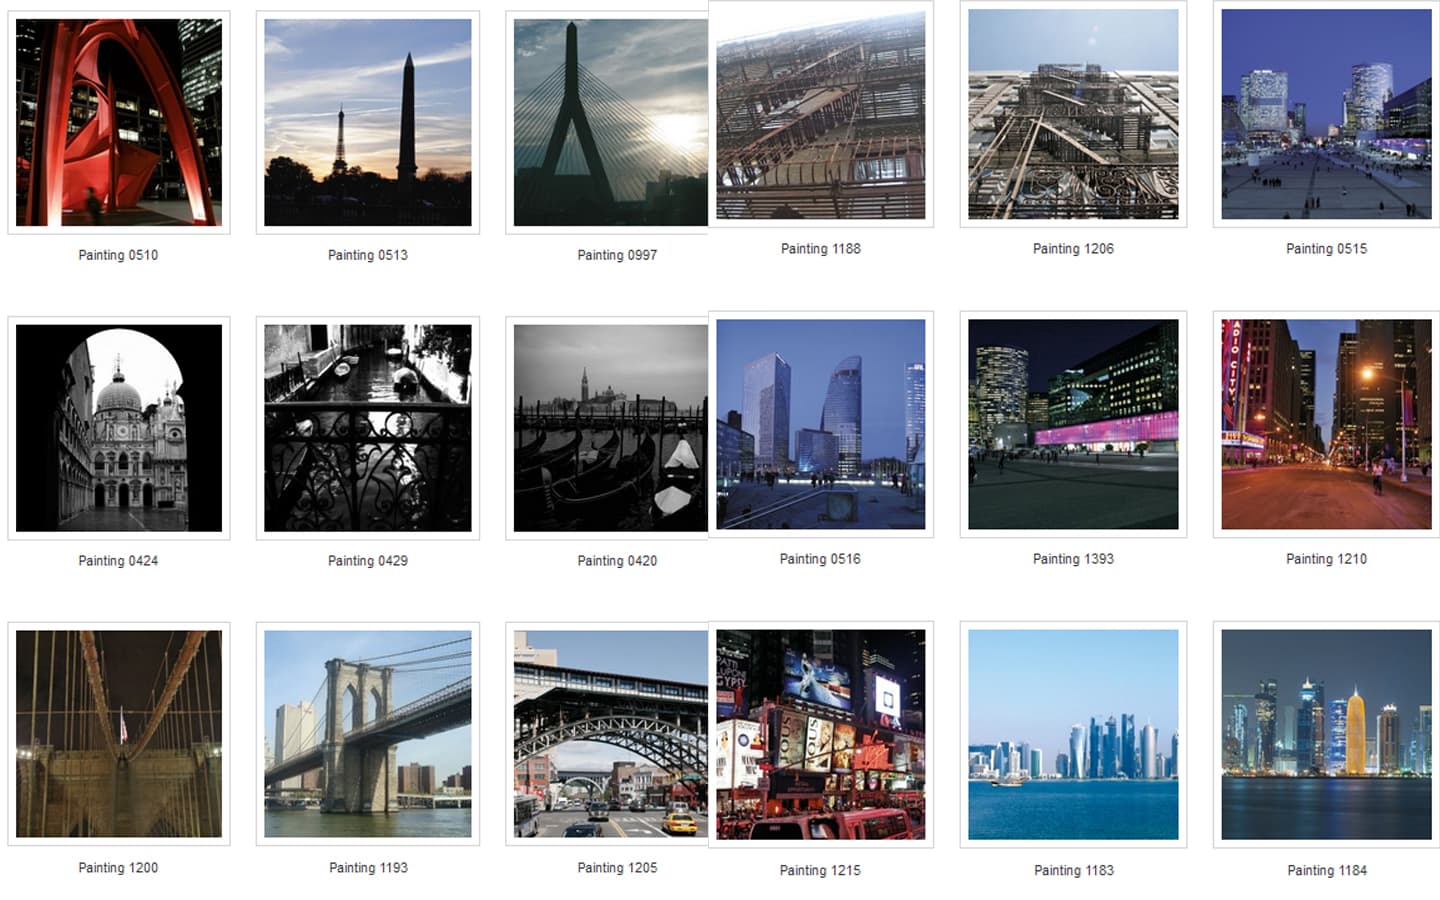Click the glass skyscrapers thumbnail Painting 0516
Image resolution: width=1440 pixels, height=900 pixels.
coord(820,424)
